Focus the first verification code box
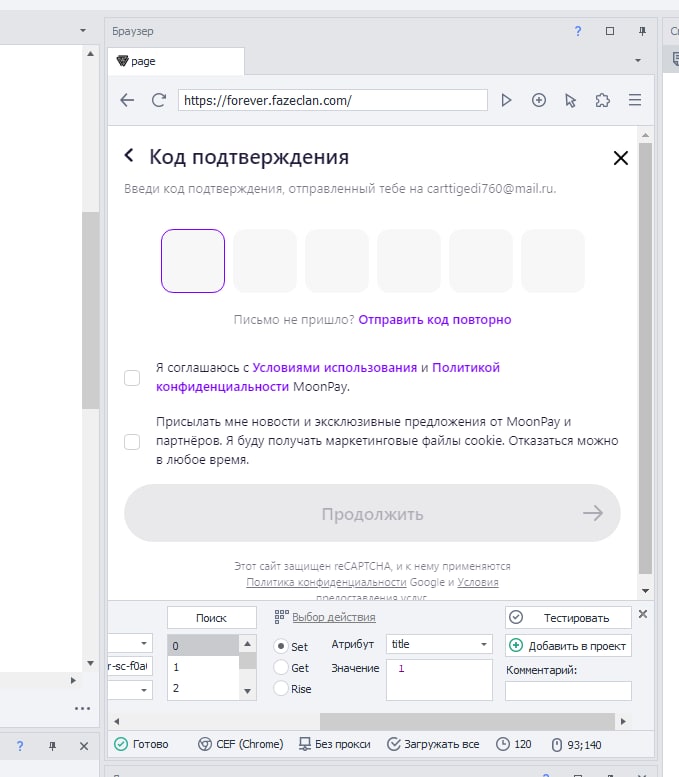Viewport: 679px width, 777px height. (x=193, y=261)
